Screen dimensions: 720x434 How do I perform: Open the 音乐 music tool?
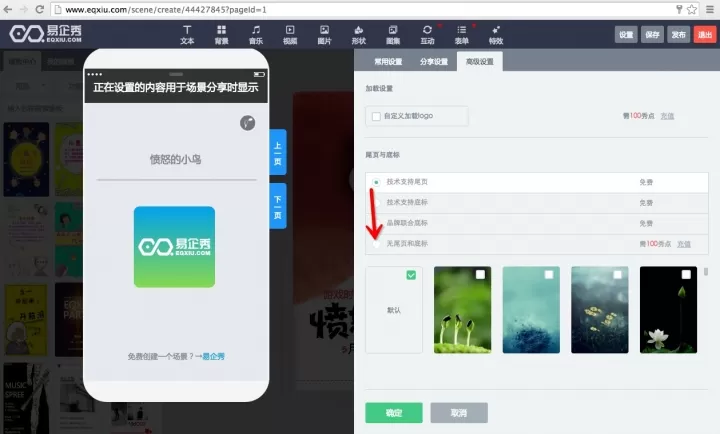[256, 35]
